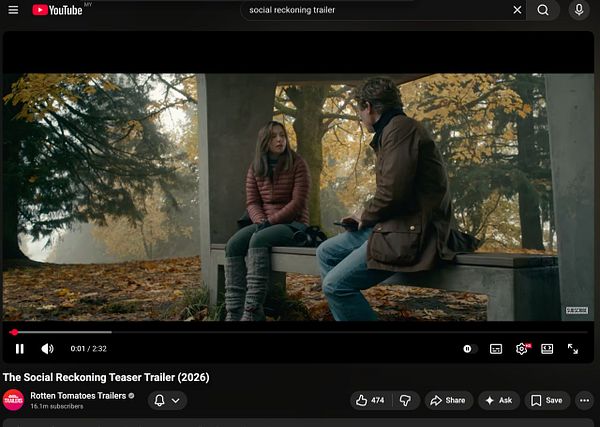Open Rotten Tomatoes Trailers channel avatar
This screenshot has width=600, height=427.
click(13, 400)
